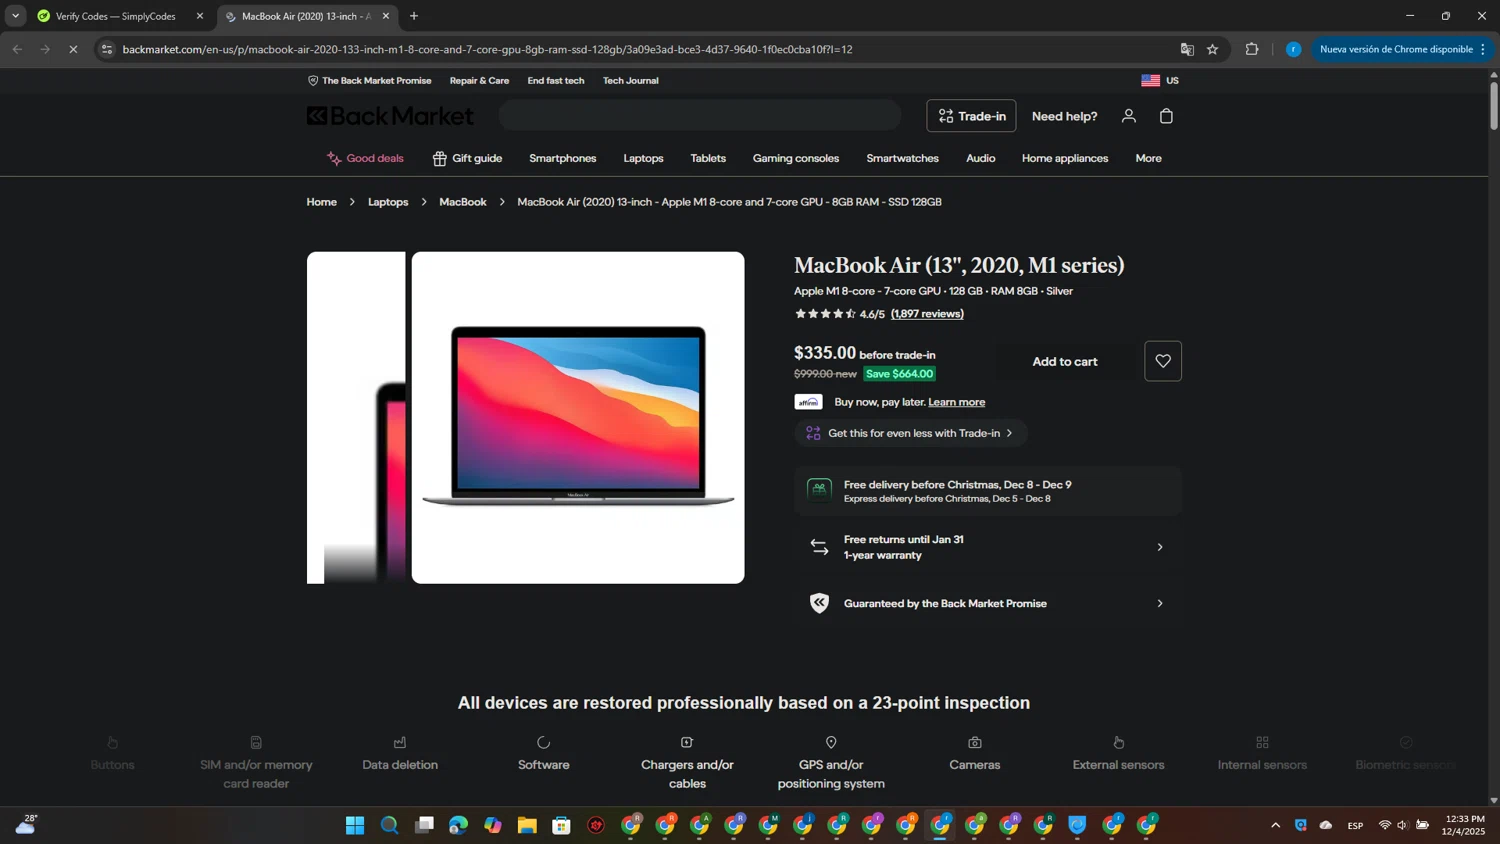The image size is (1500, 844).
Task: Click the Cameras inspection icon
Action: pyautogui.click(x=975, y=742)
